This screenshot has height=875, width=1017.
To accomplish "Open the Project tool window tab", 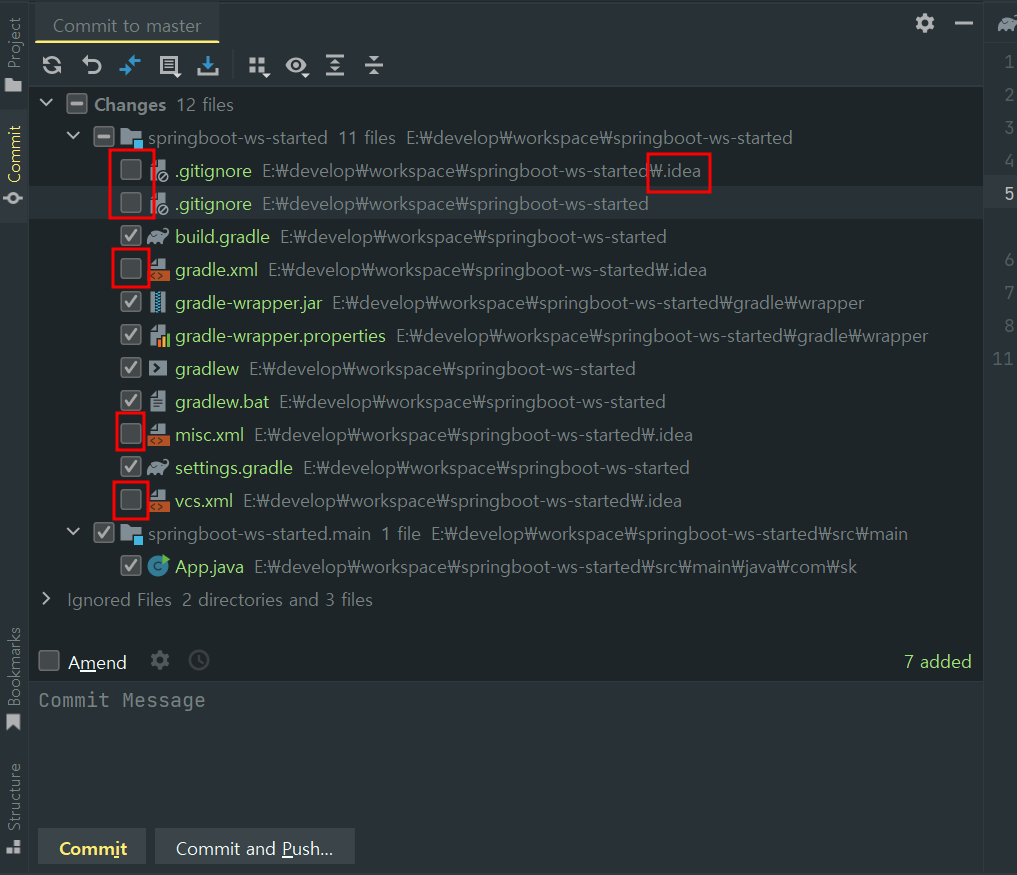I will pyautogui.click(x=14, y=55).
